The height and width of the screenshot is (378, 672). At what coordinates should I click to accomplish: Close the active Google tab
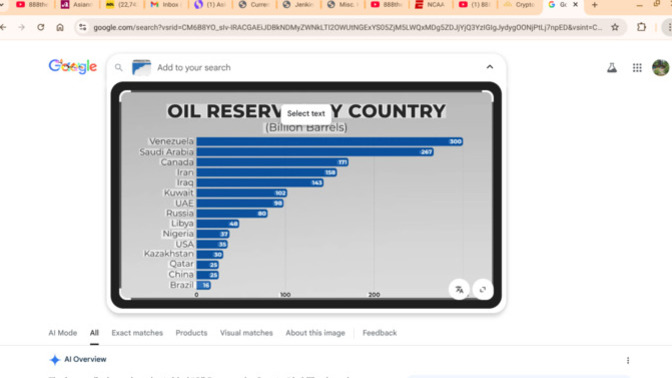click(x=576, y=4)
